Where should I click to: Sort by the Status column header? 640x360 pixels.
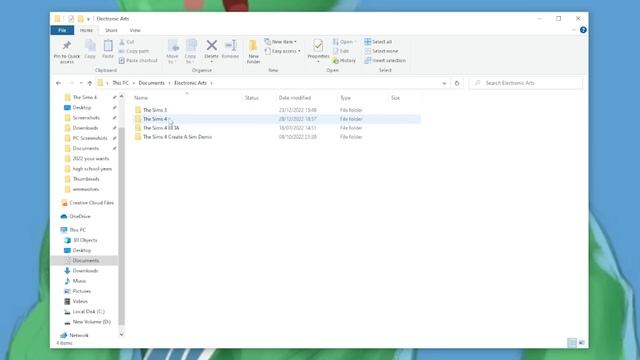pos(252,98)
